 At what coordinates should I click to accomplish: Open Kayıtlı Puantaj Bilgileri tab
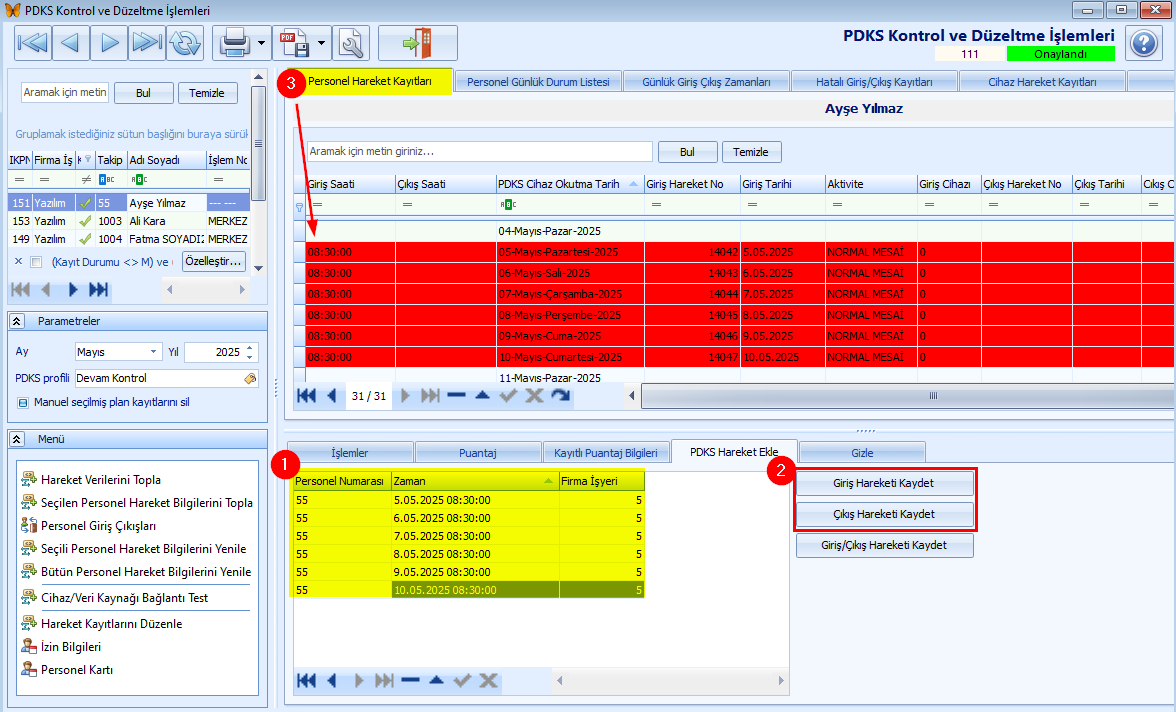click(x=605, y=452)
